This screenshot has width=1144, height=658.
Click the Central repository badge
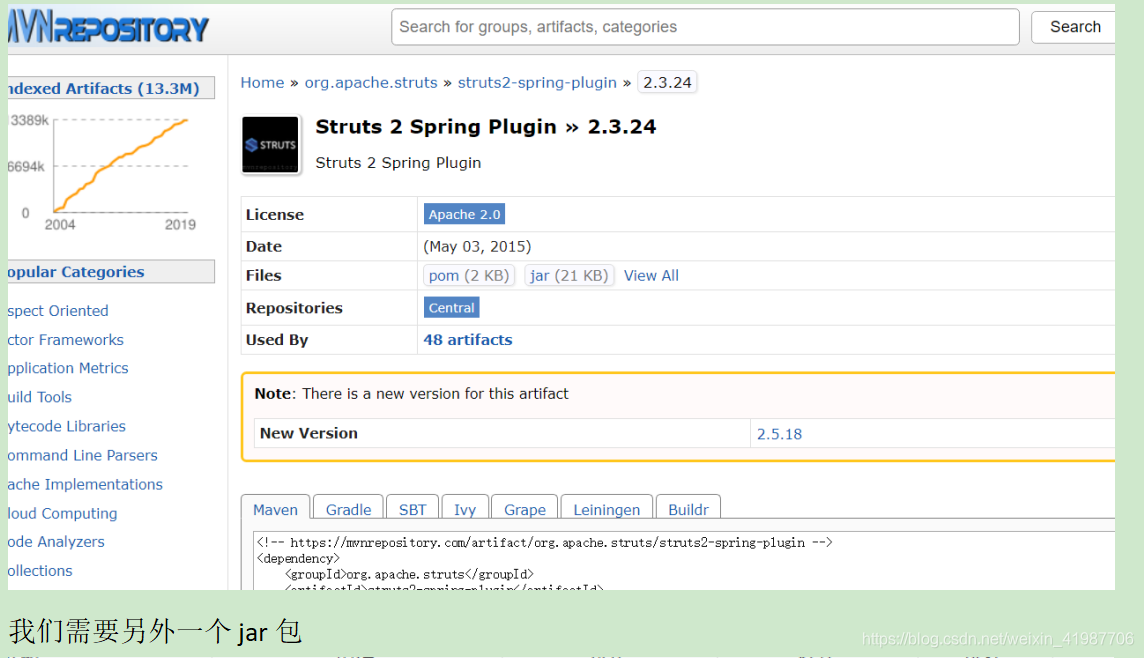click(451, 308)
